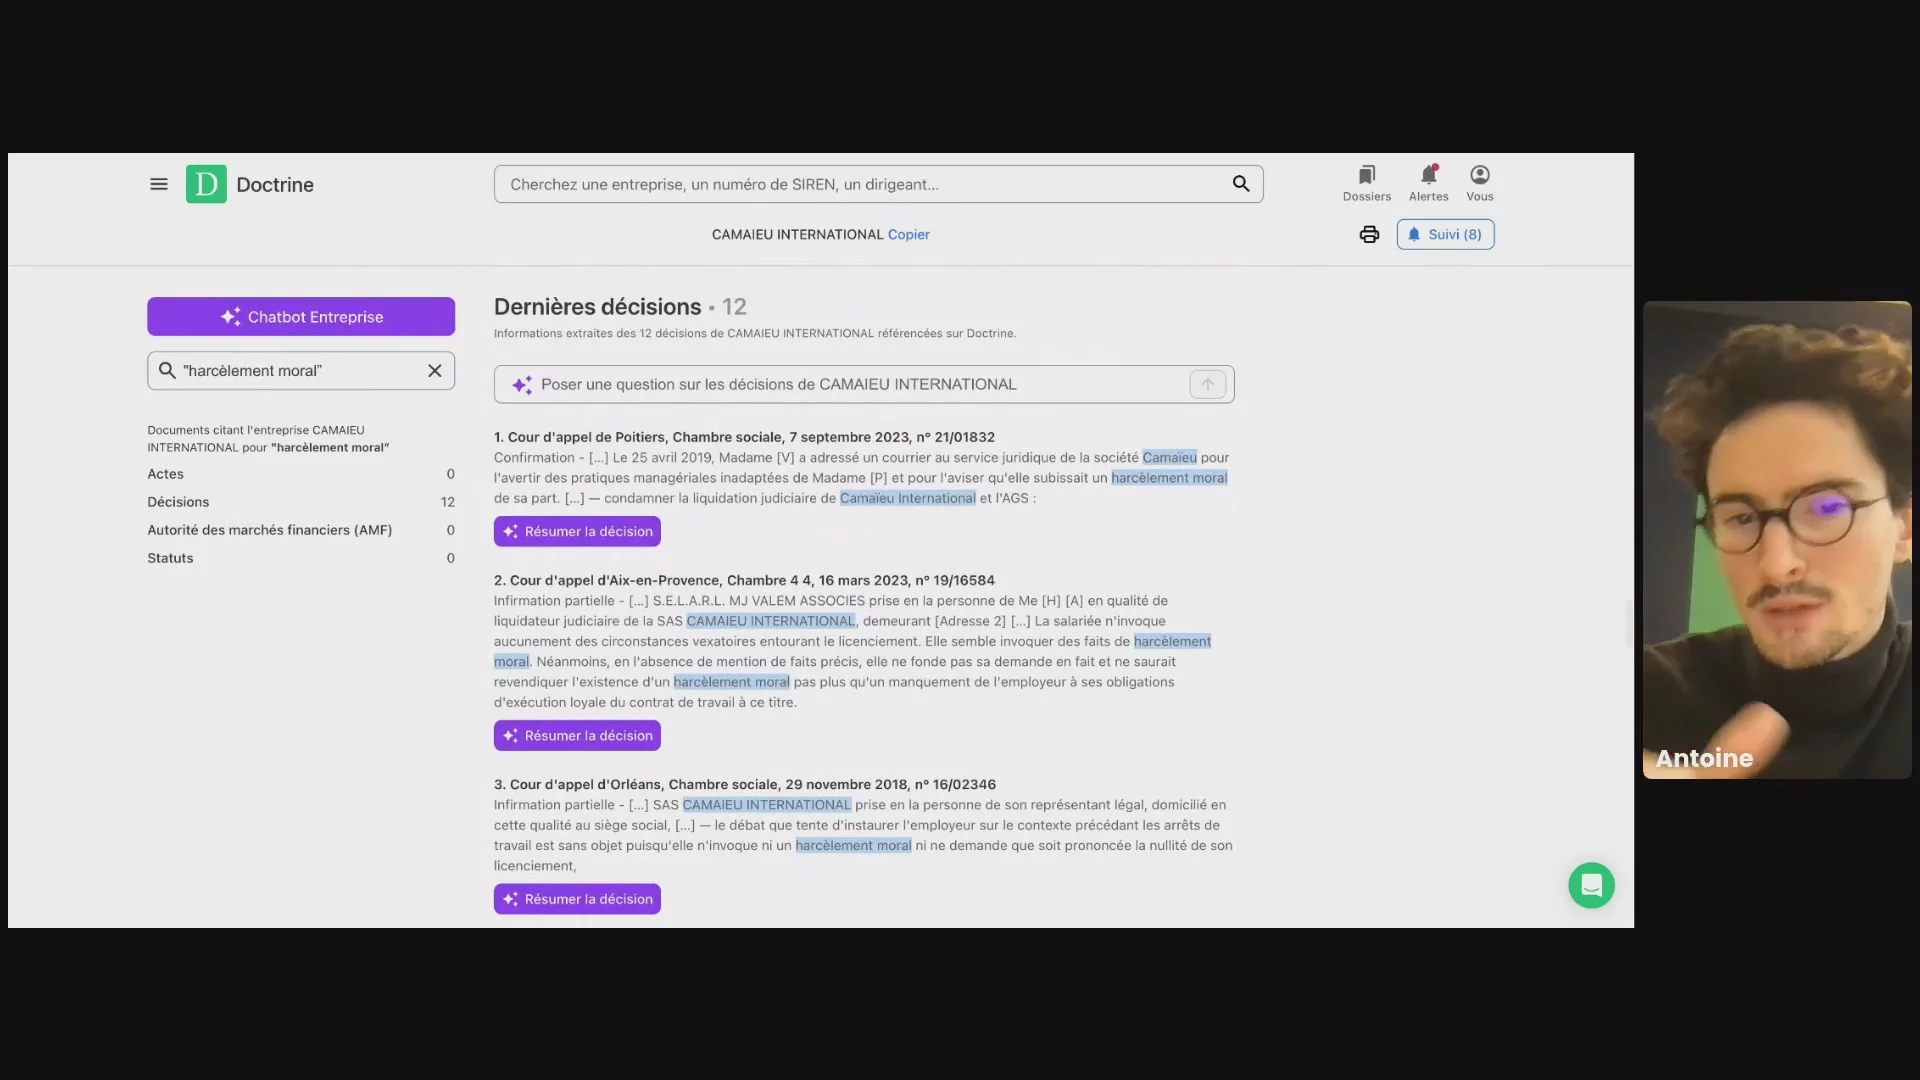Summarize the Poitiers decision with Résumer la décision
Image resolution: width=1920 pixels, height=1080 pixels.
tap(577, 531)
